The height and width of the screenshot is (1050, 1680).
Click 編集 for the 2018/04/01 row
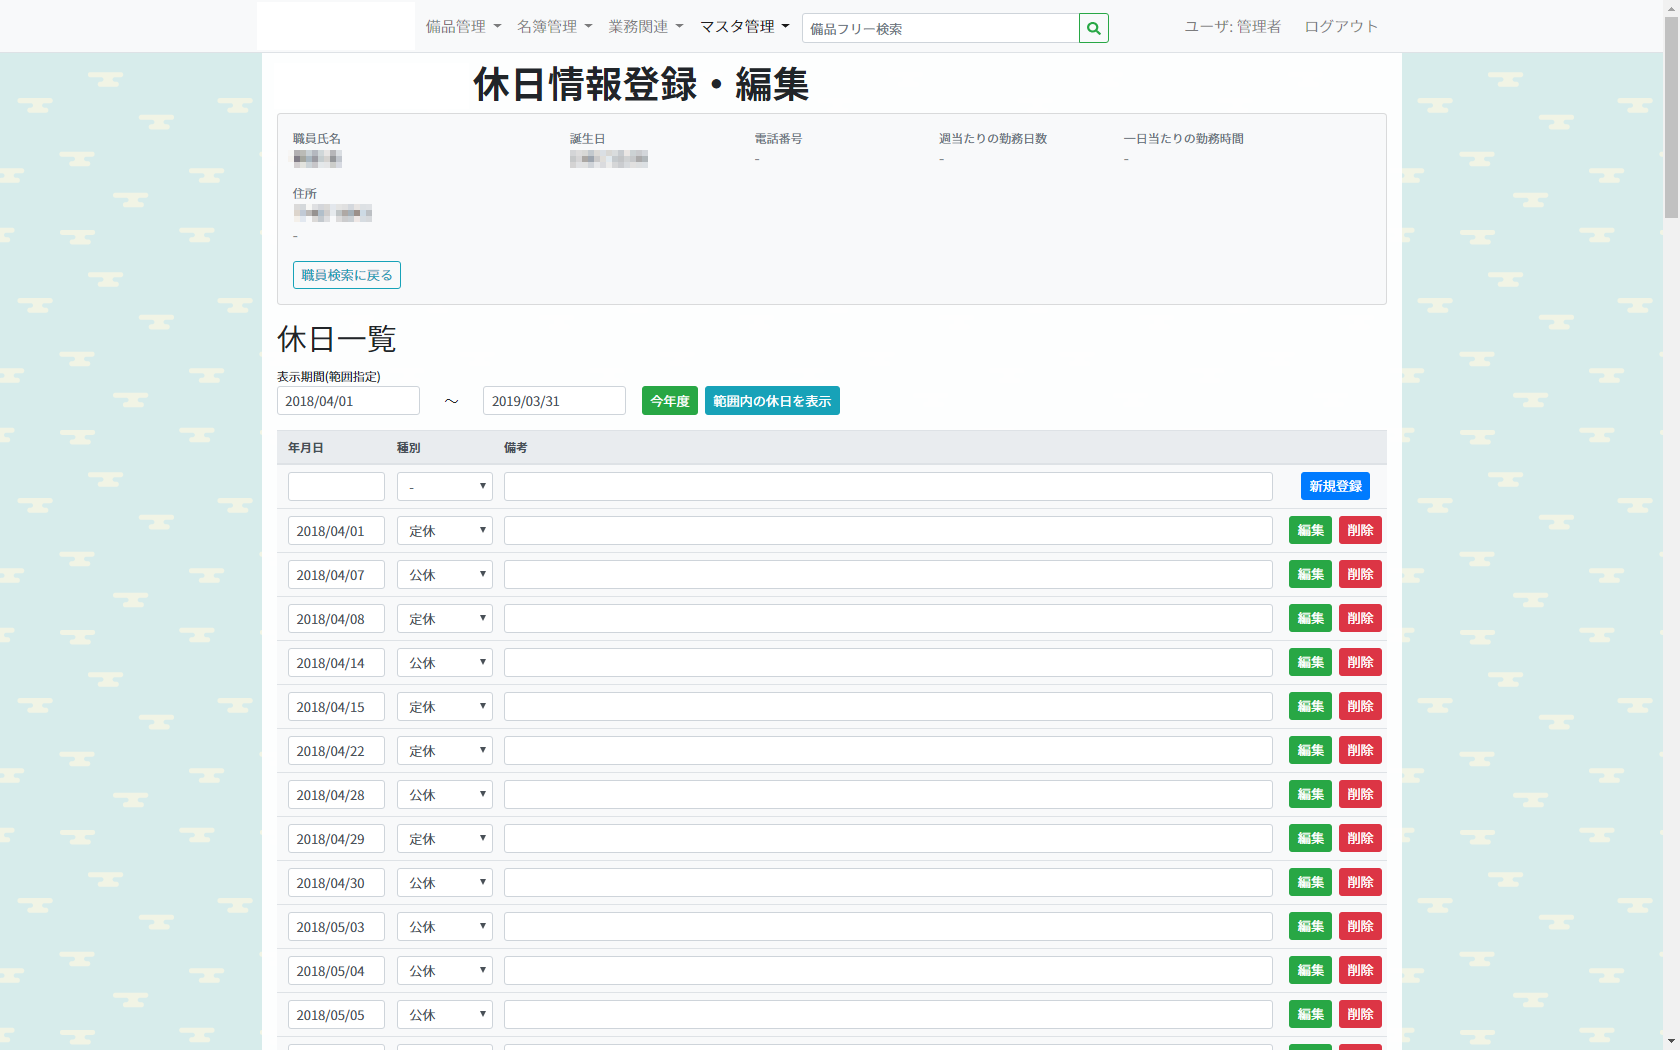1310,530
